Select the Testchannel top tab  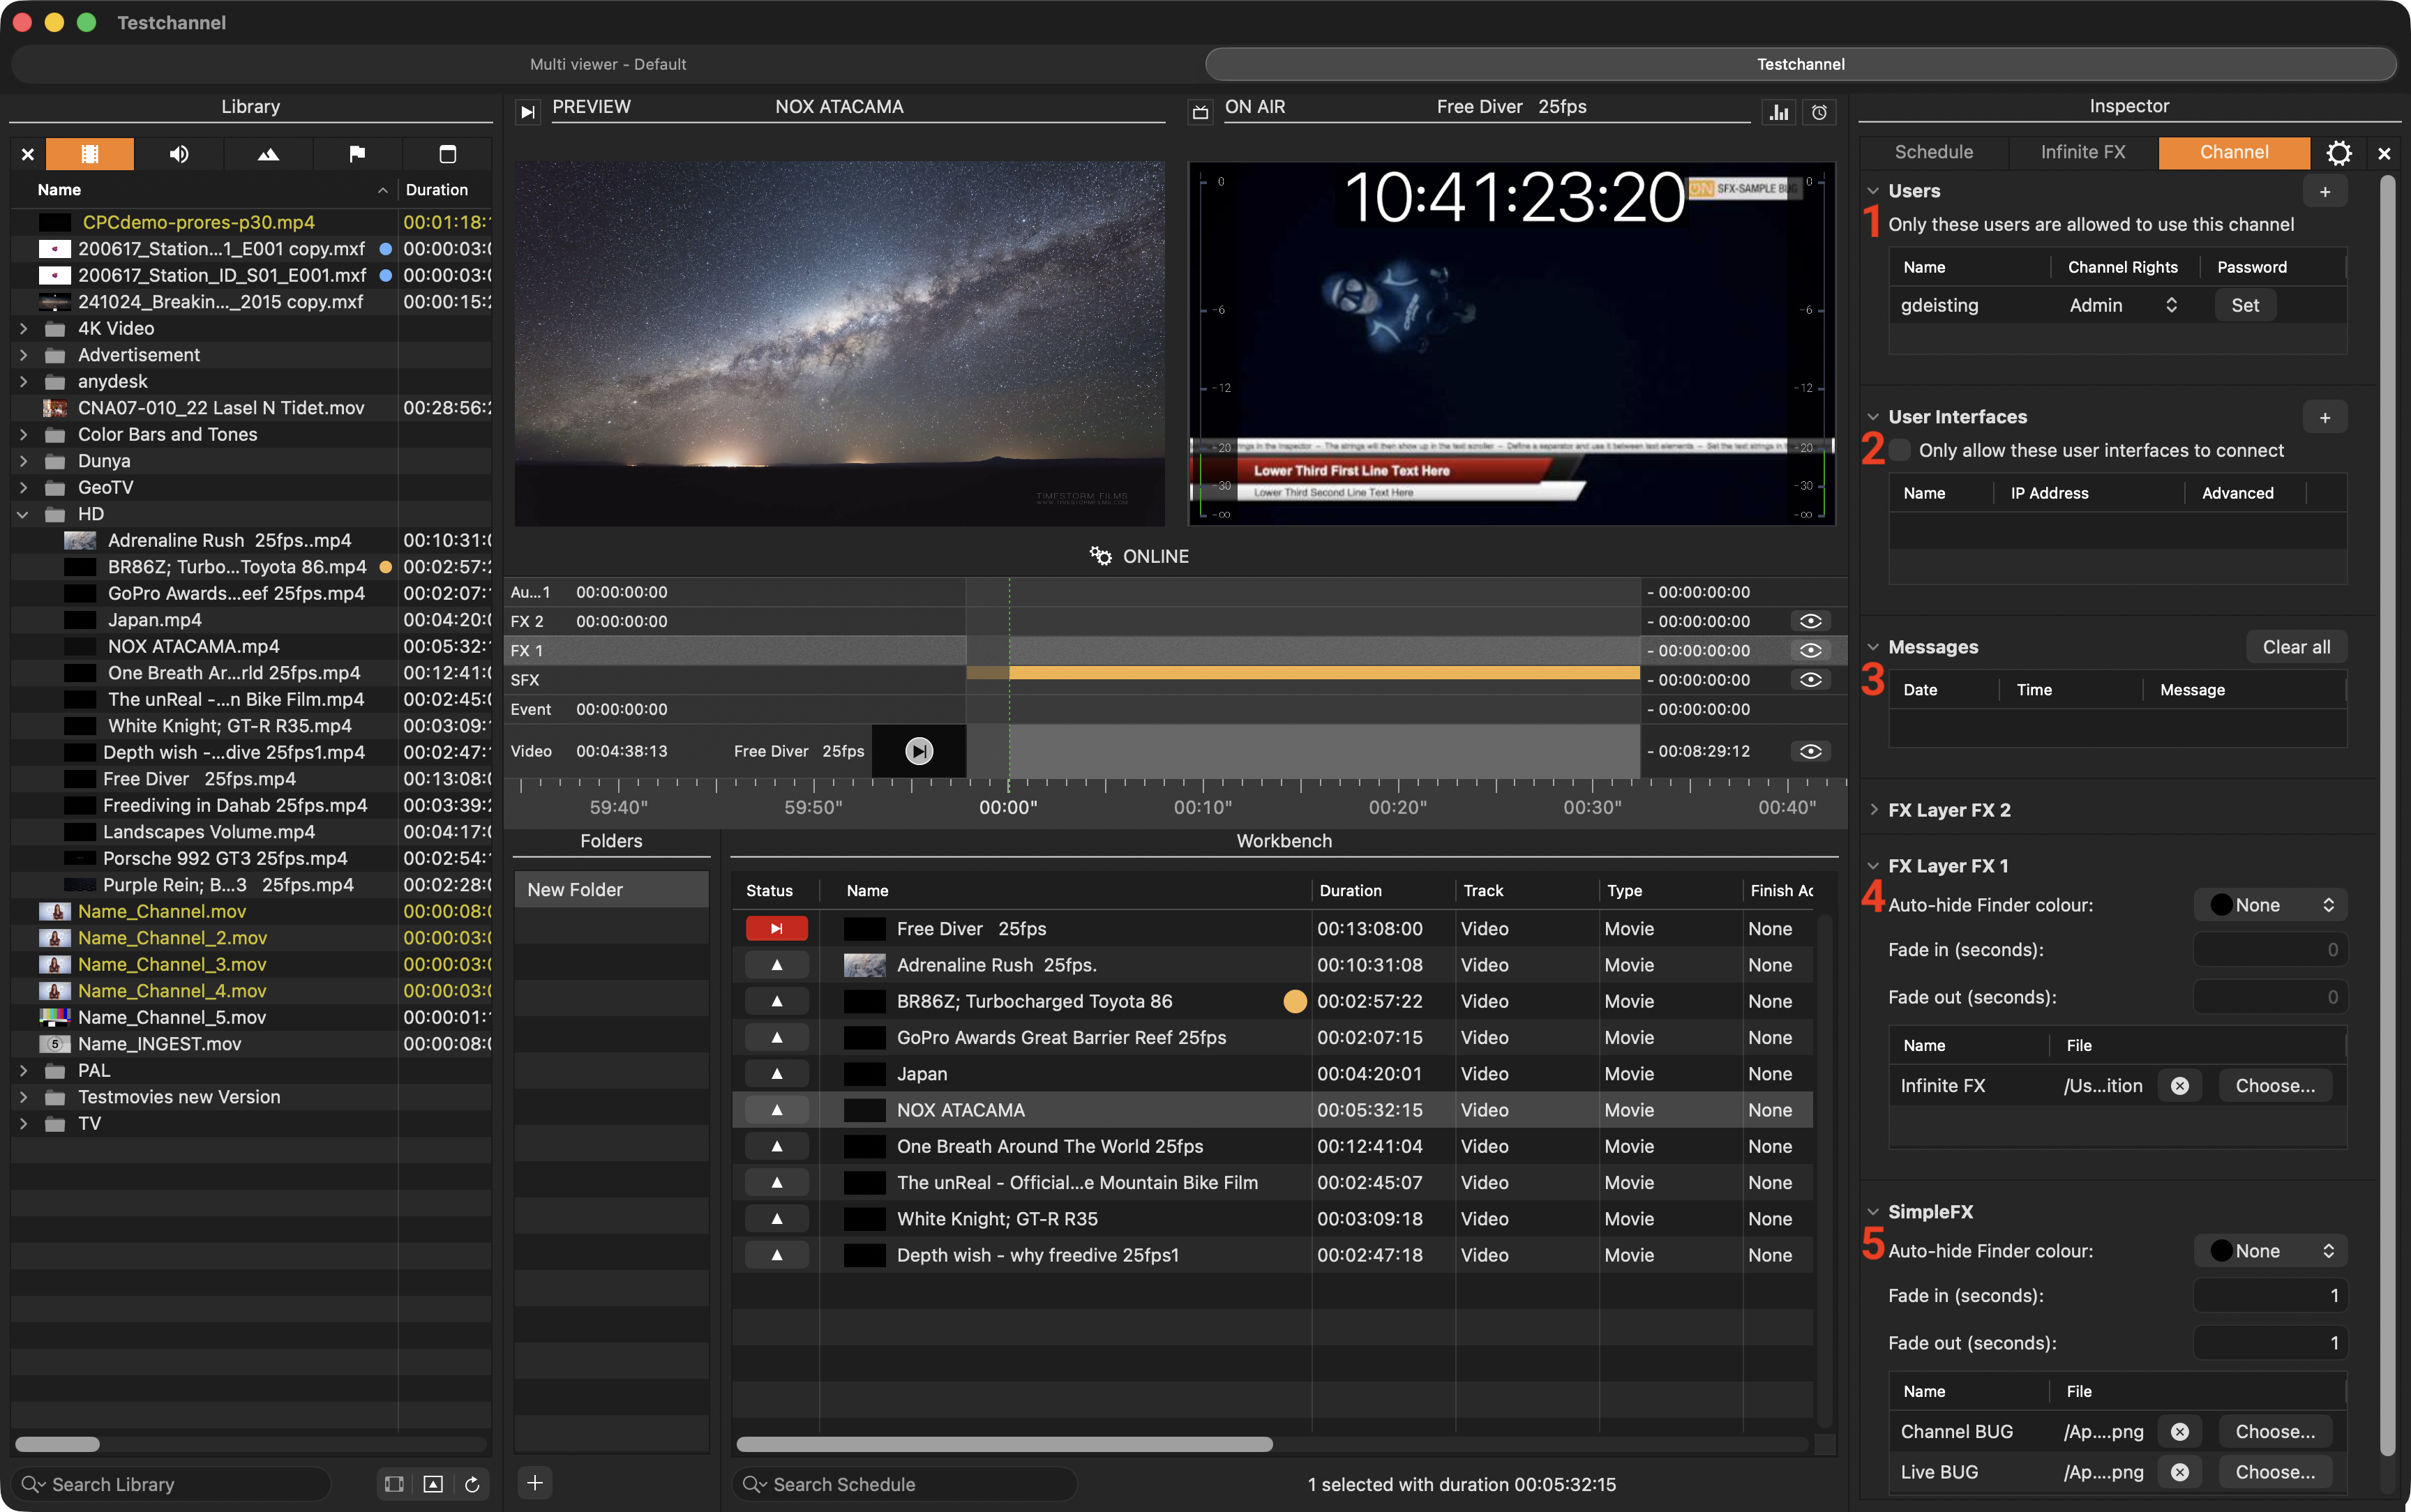click(1801, 64)
